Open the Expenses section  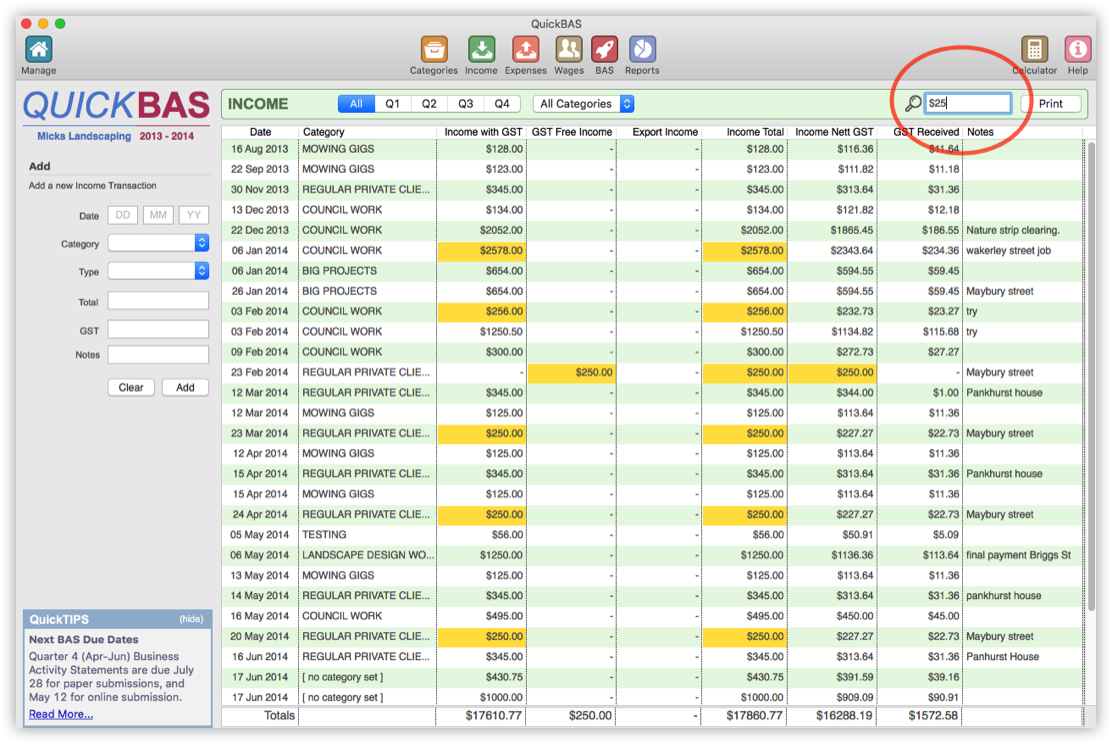click(525, 48)
